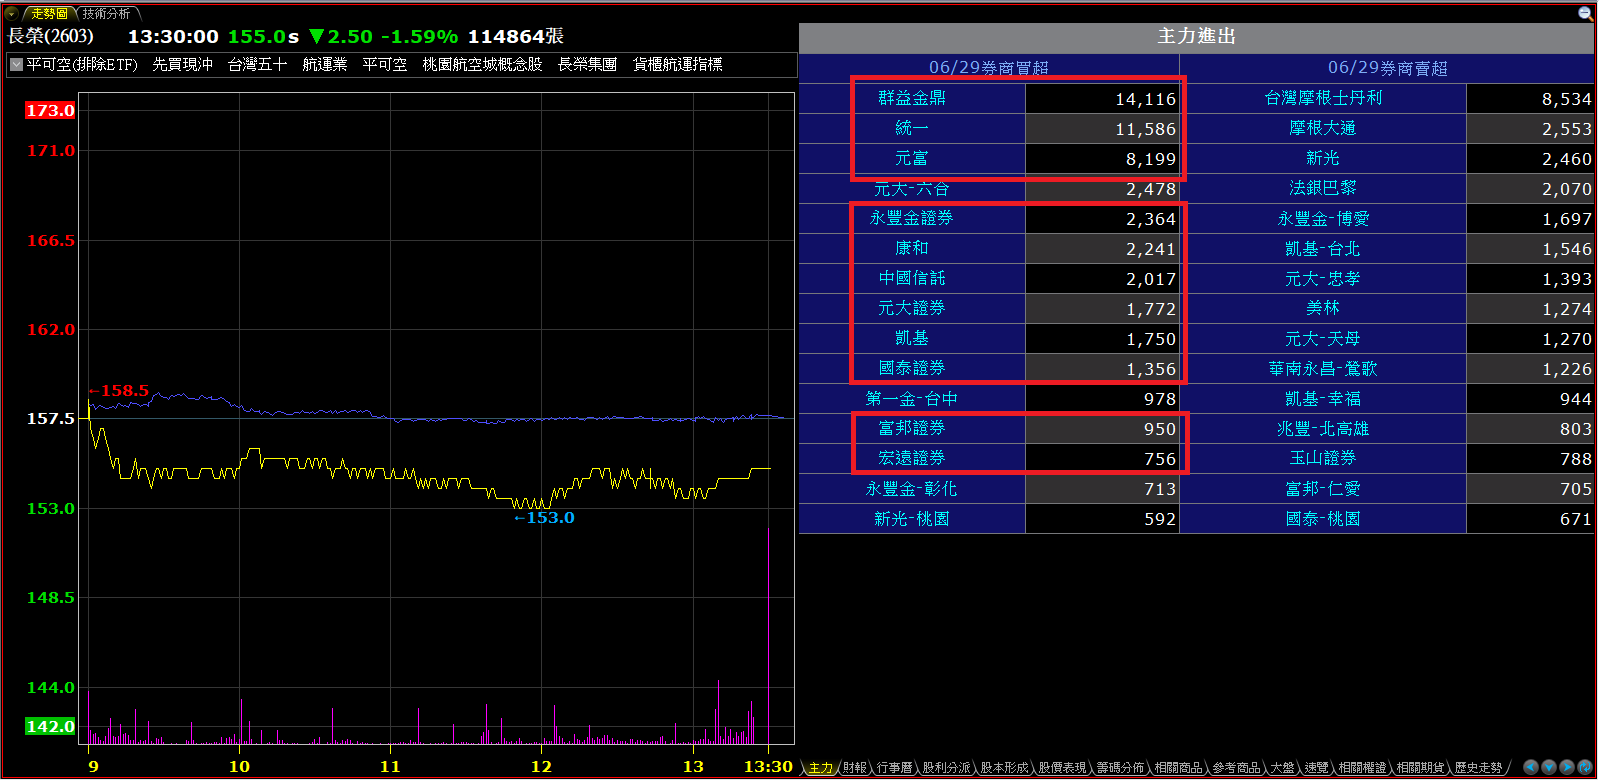This screenshot has height=781, width=1599.
Task: Click the 航運業 category link
Action: point(324,65)
